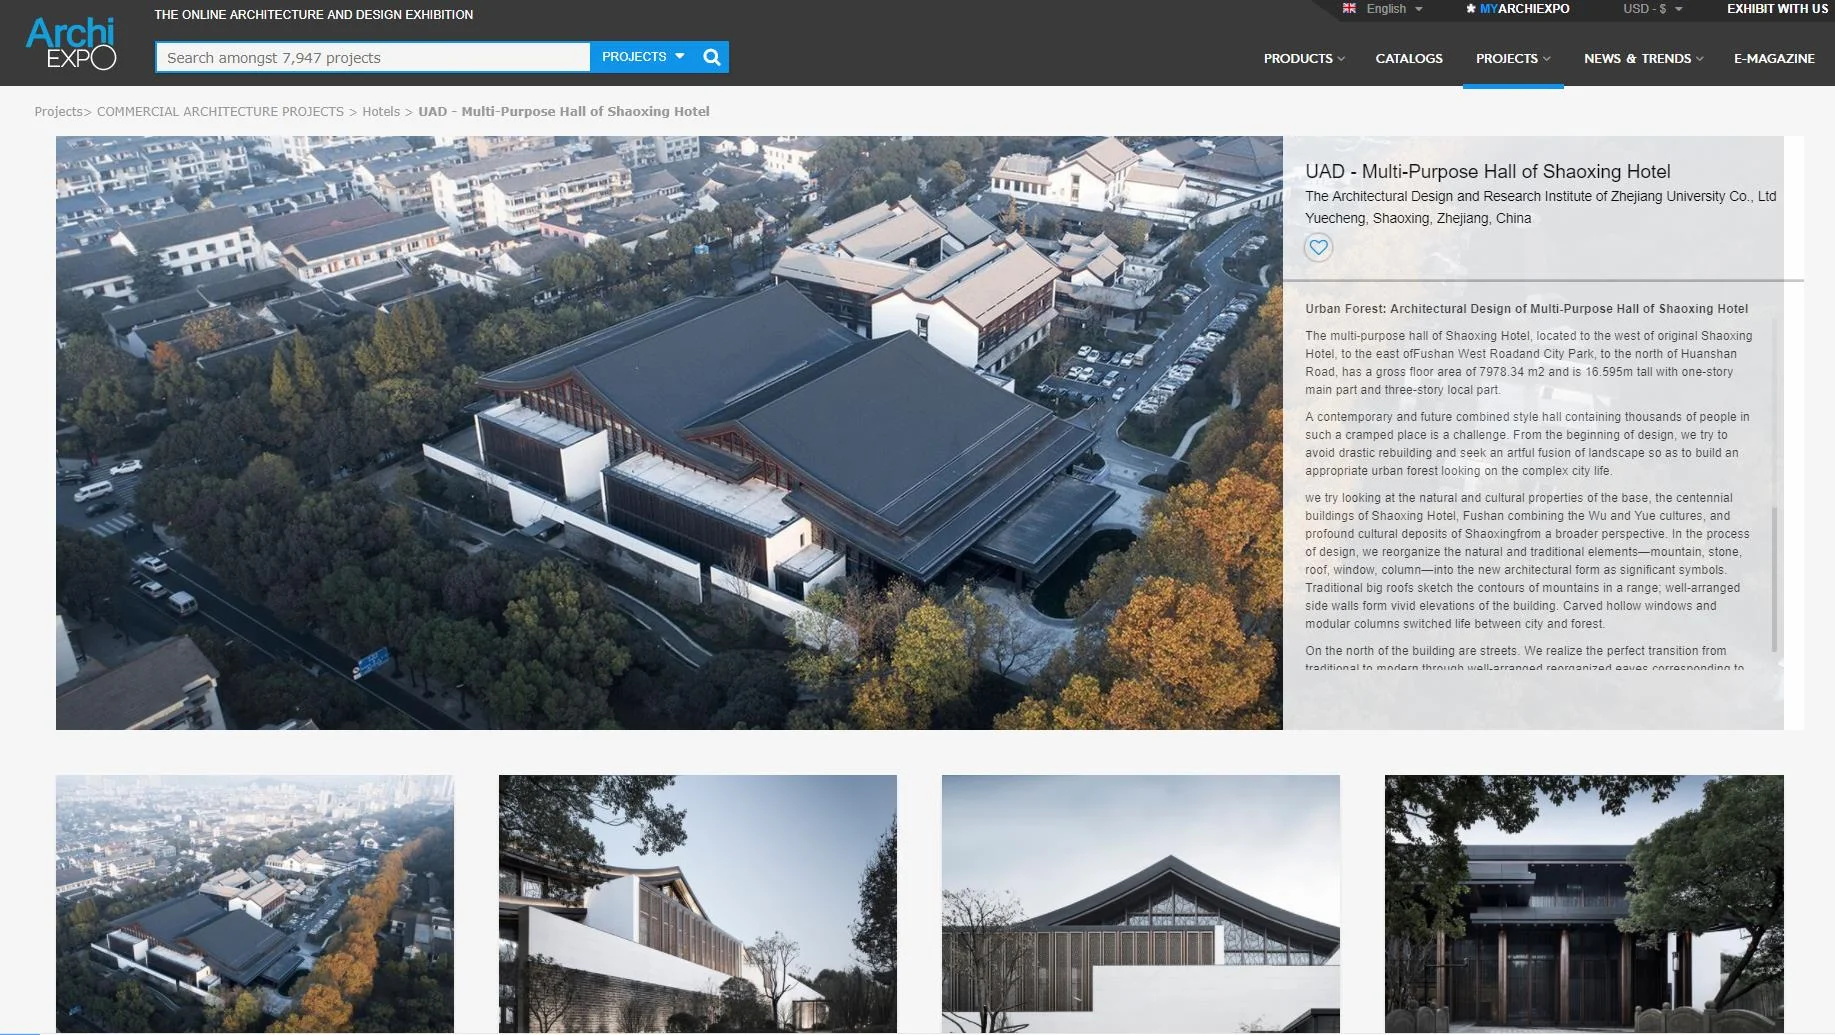Open the curved white wall thumbnail
The height and width of the screenshot is (1035, 1835).
pyautogui.click(x=698, y=904)
